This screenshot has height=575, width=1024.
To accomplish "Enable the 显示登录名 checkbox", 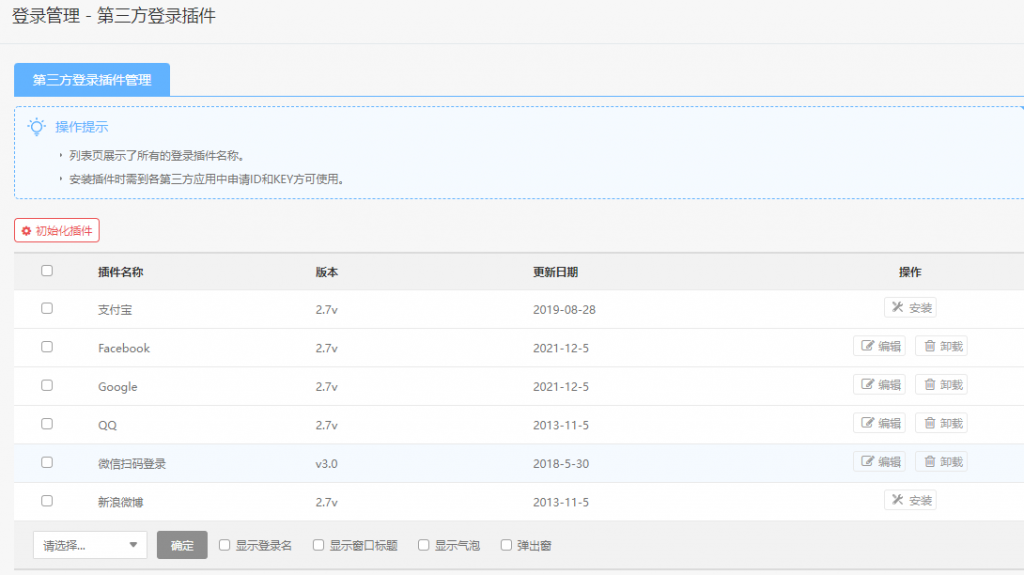I will pyautogui.click(x=225, y=546).
